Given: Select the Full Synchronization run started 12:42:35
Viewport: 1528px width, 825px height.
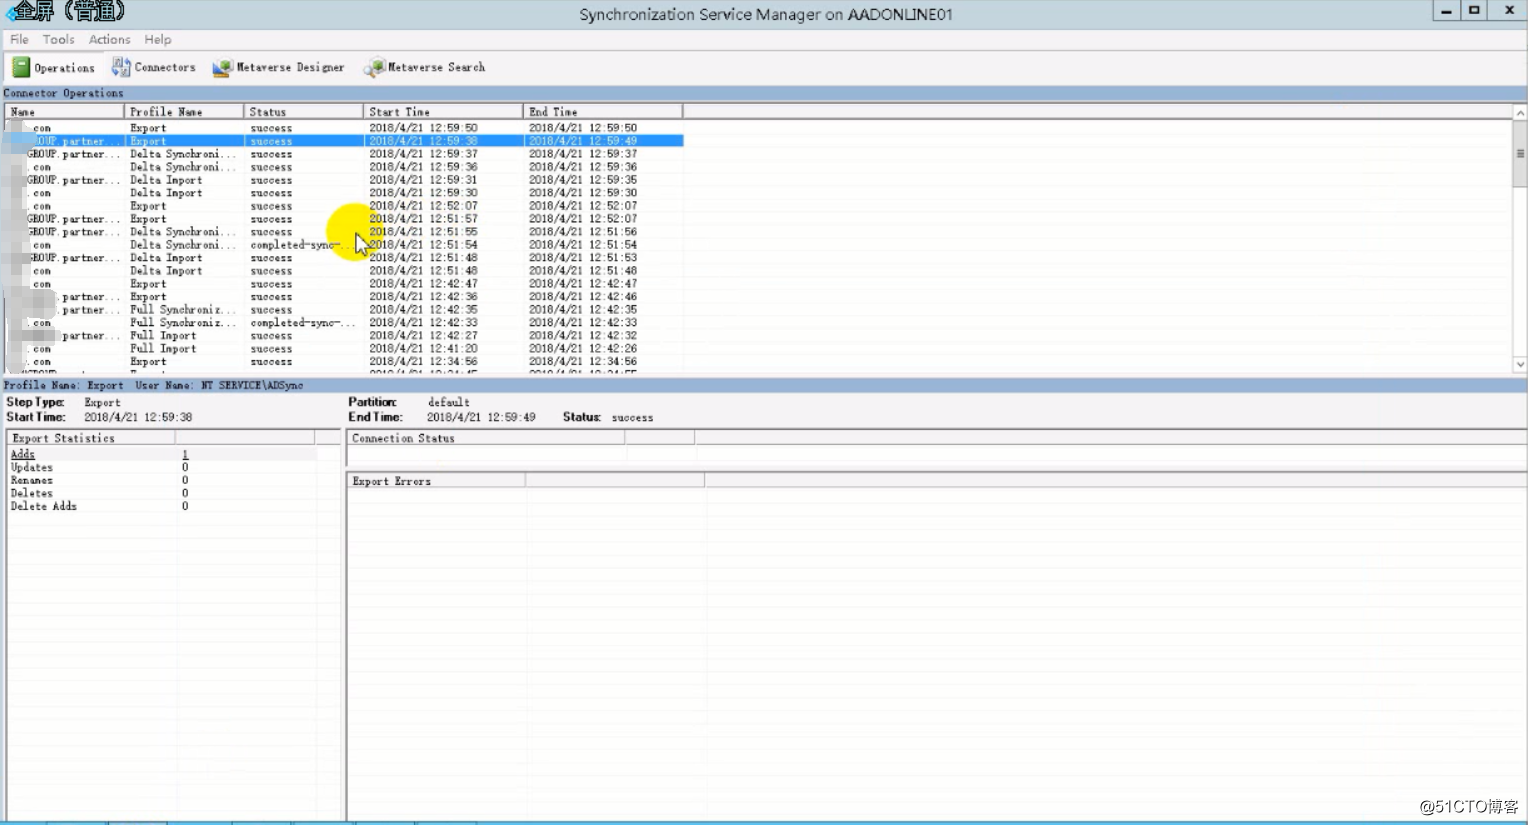Looking at the screenshot, I should (344, 310).
